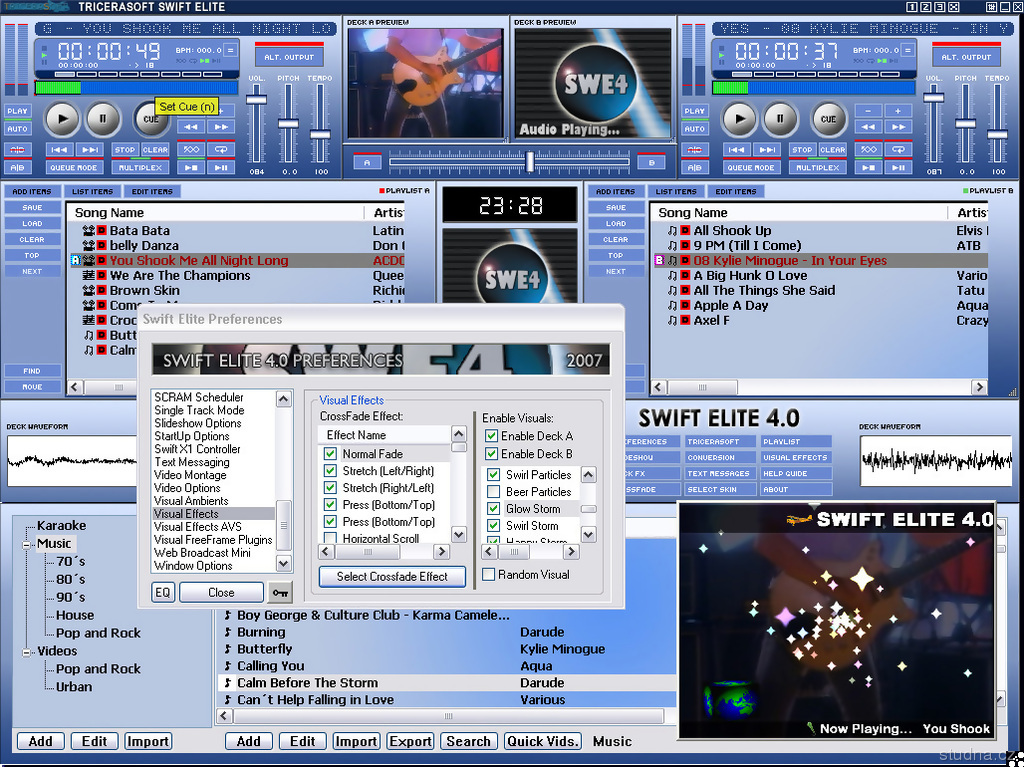Click Select Crossfade Effect button

tap(392, 576)
